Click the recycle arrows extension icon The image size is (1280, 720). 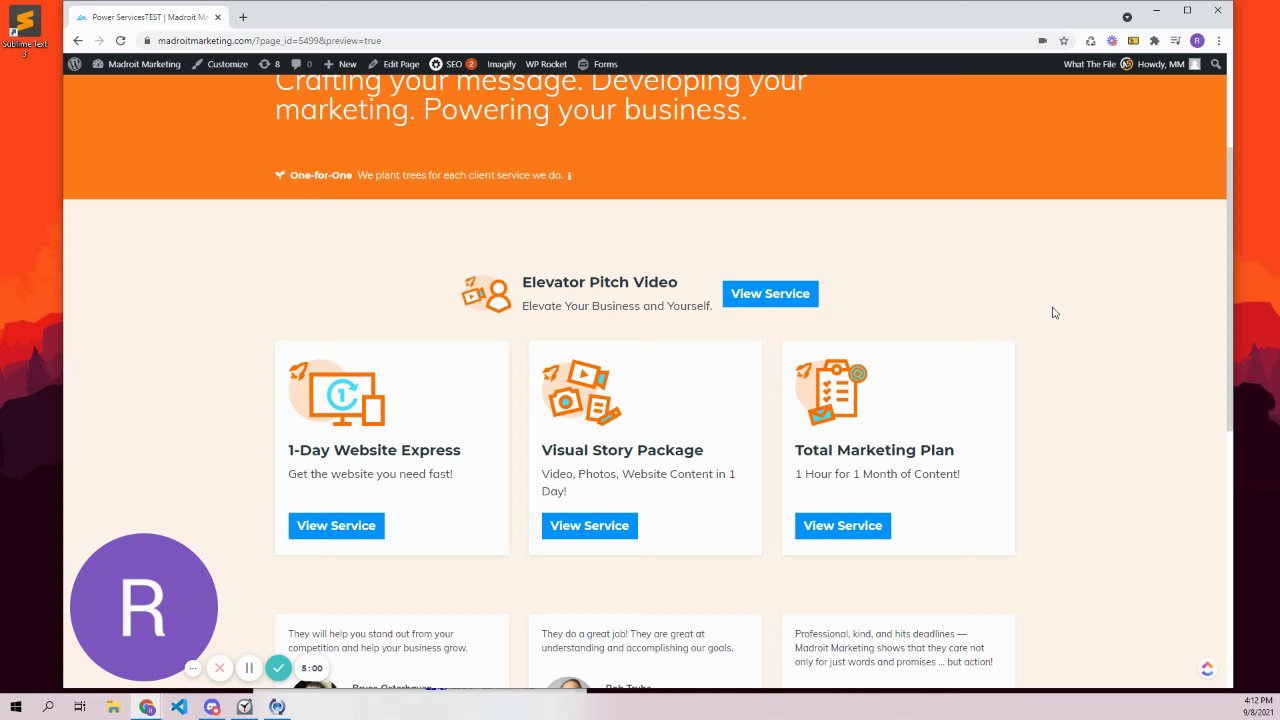pos(1090,41)
